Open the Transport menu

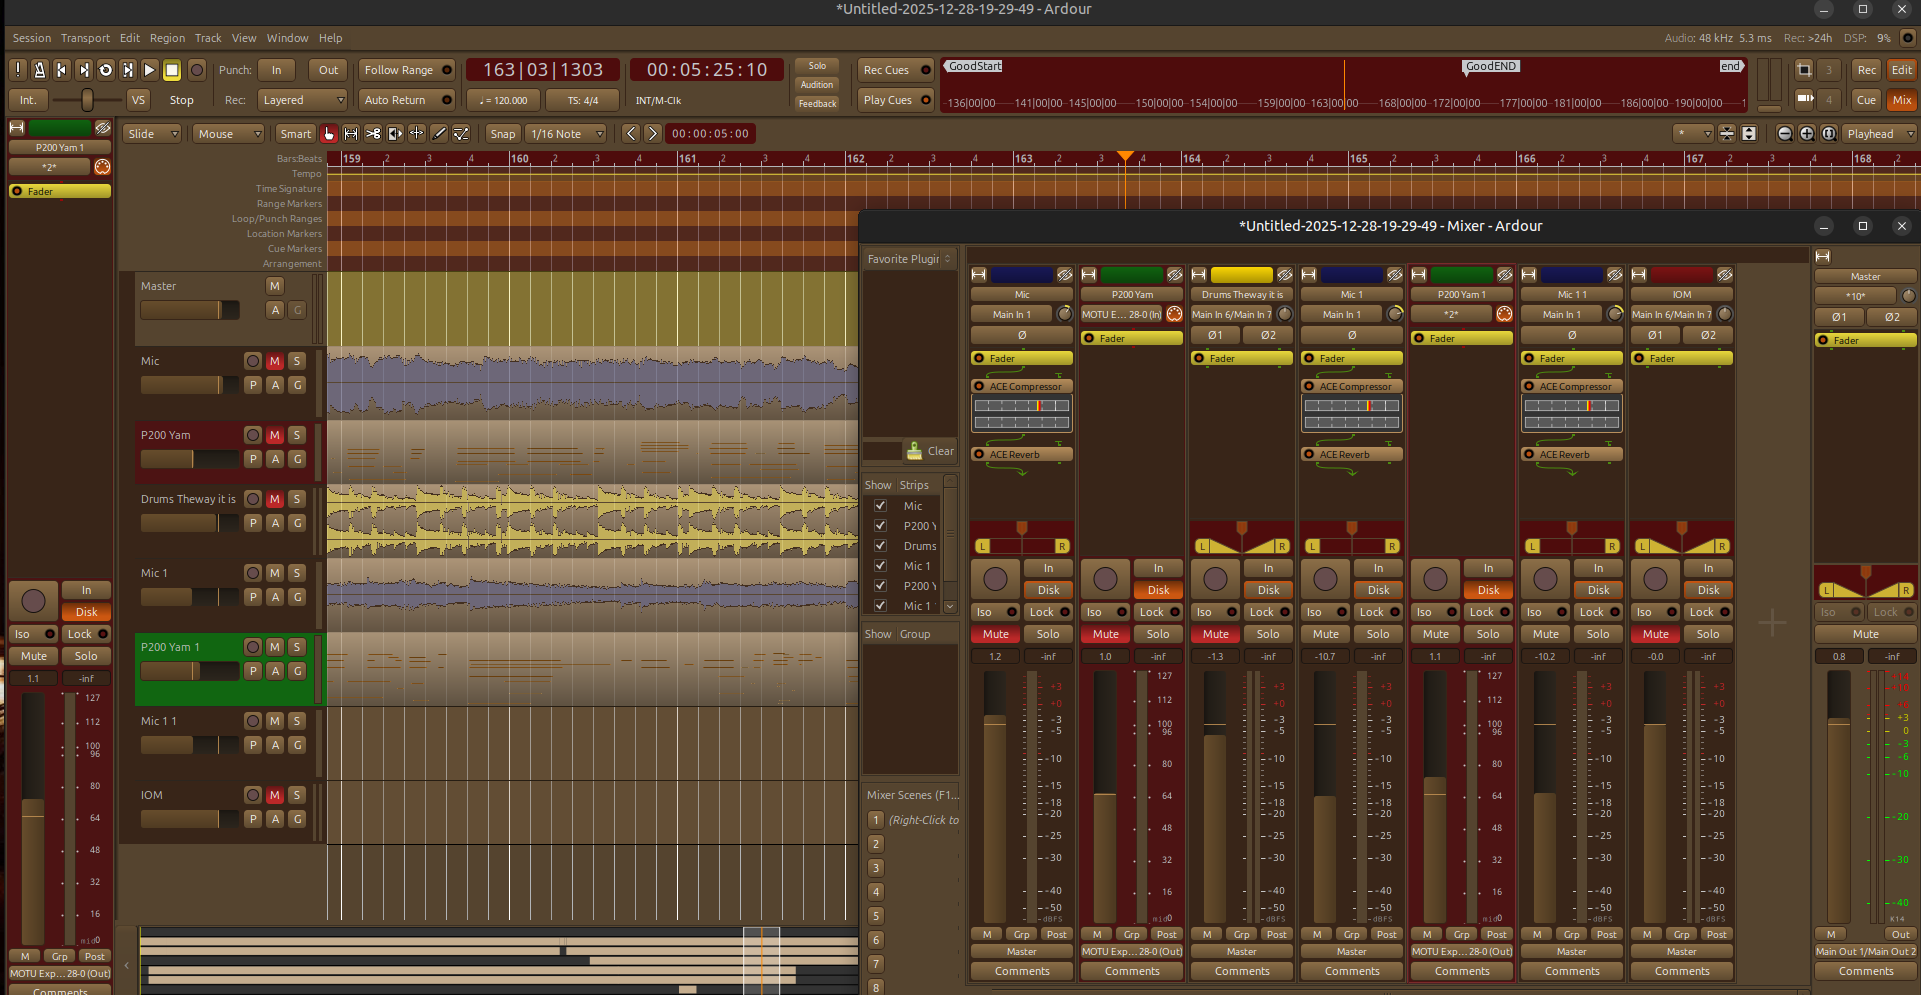pos(85,38)
